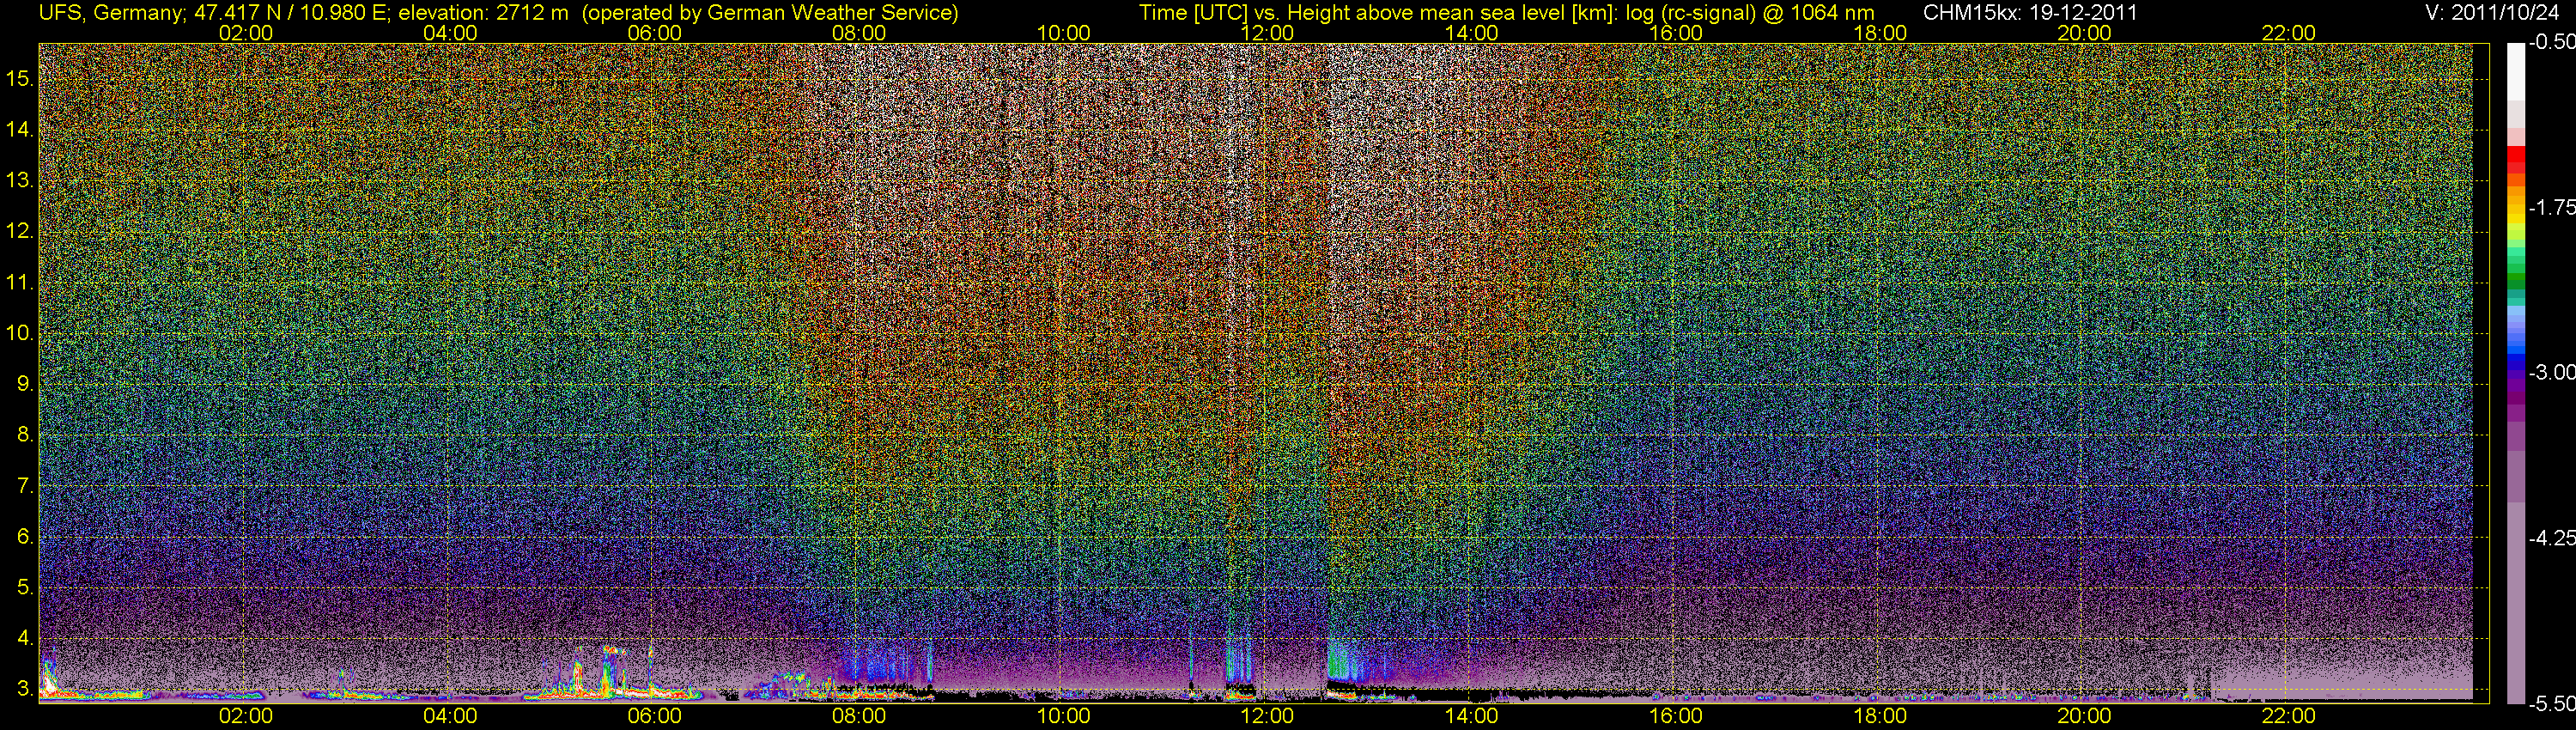This screenshot has height=730, width=2576.
Task: Click the instrument label 'CHM15kx: 19-12-2011'
Action: [2031, 13]
